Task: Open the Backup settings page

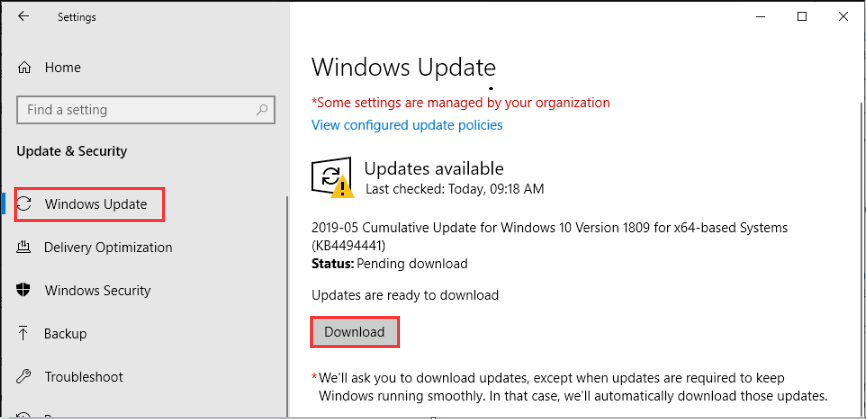Action: [65, 333]
